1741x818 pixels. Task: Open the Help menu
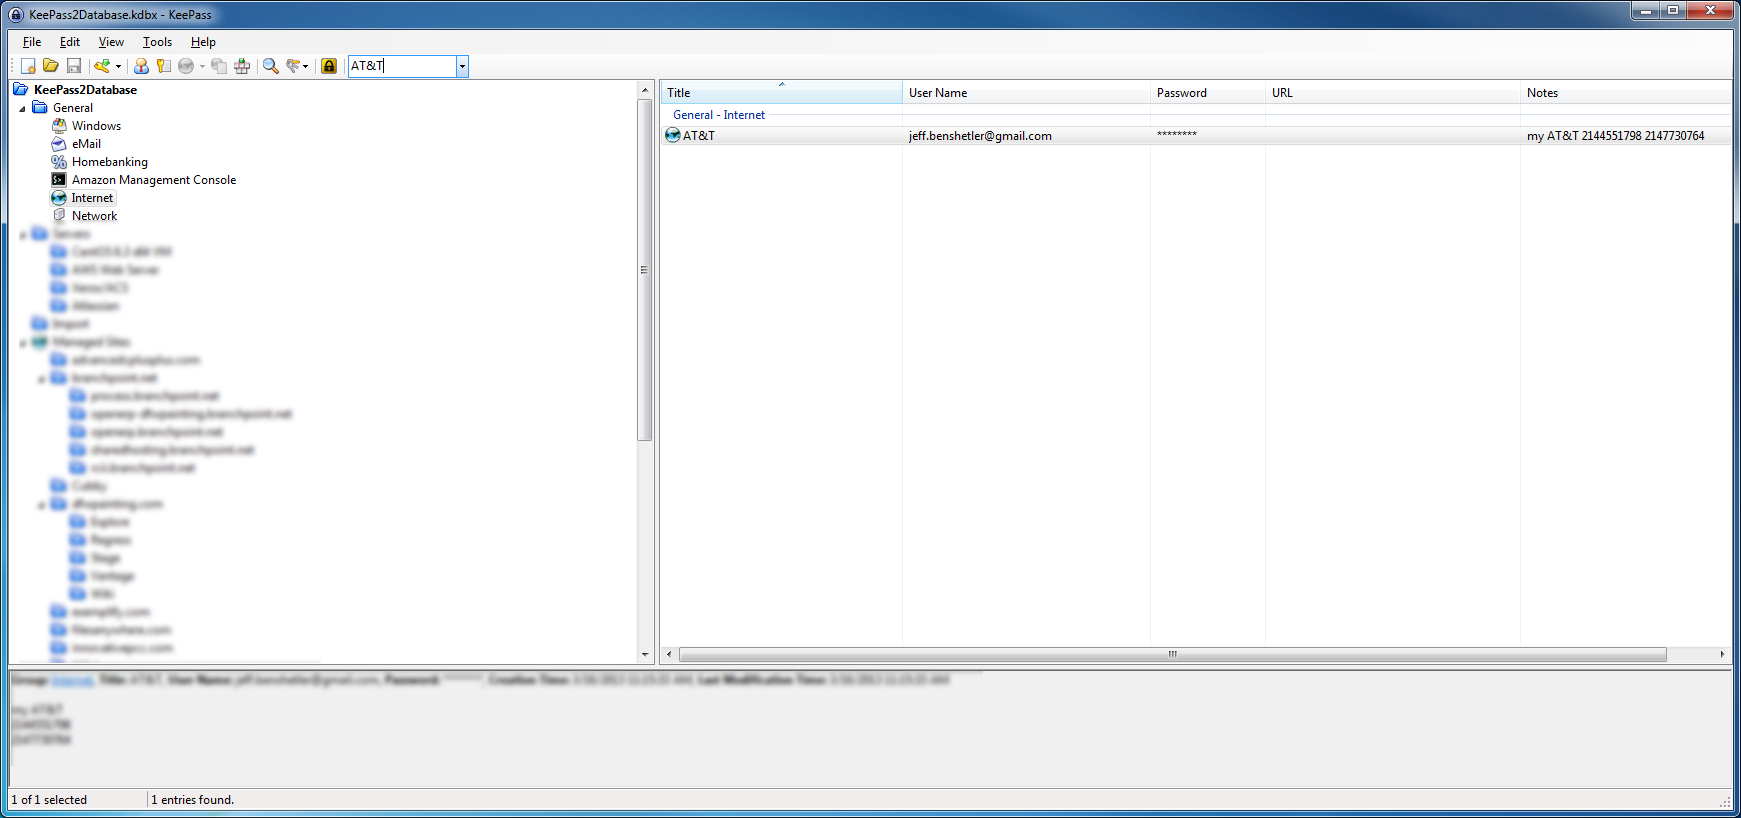click(203, 42)
